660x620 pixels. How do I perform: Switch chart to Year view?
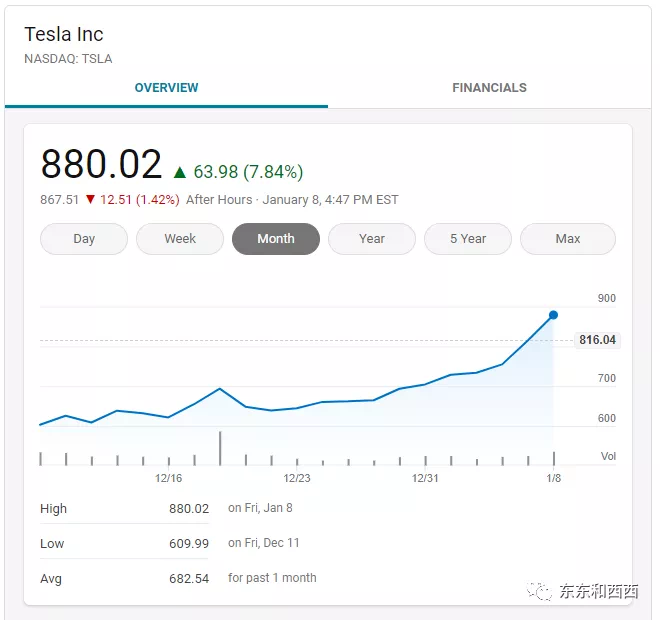click(372, 239)
